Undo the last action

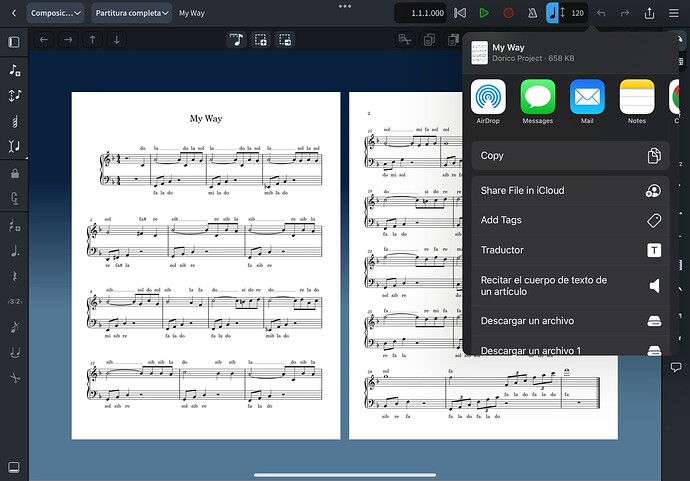point(601,13)
